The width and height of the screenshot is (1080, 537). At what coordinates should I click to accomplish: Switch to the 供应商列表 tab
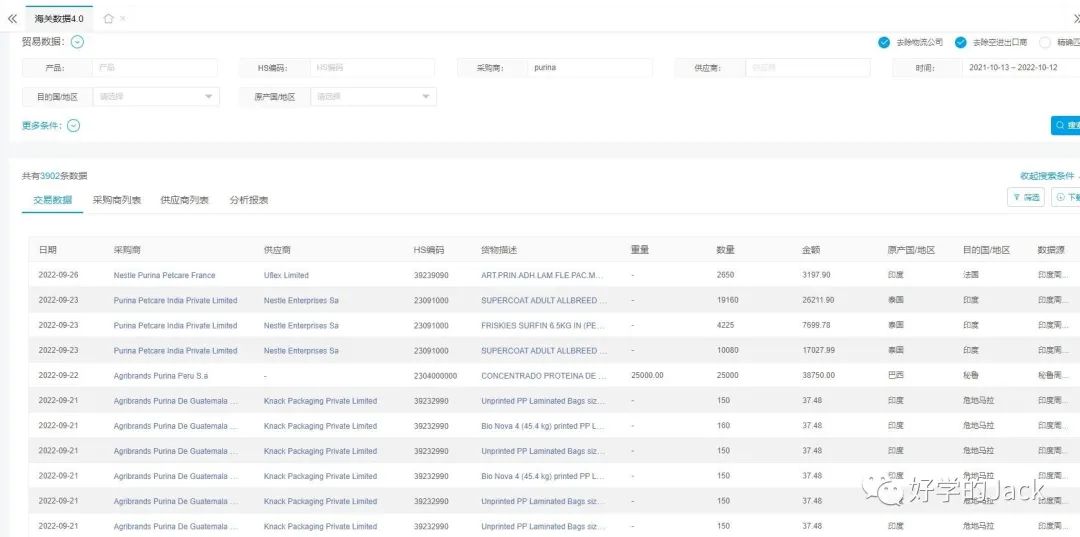coord(185,200)
